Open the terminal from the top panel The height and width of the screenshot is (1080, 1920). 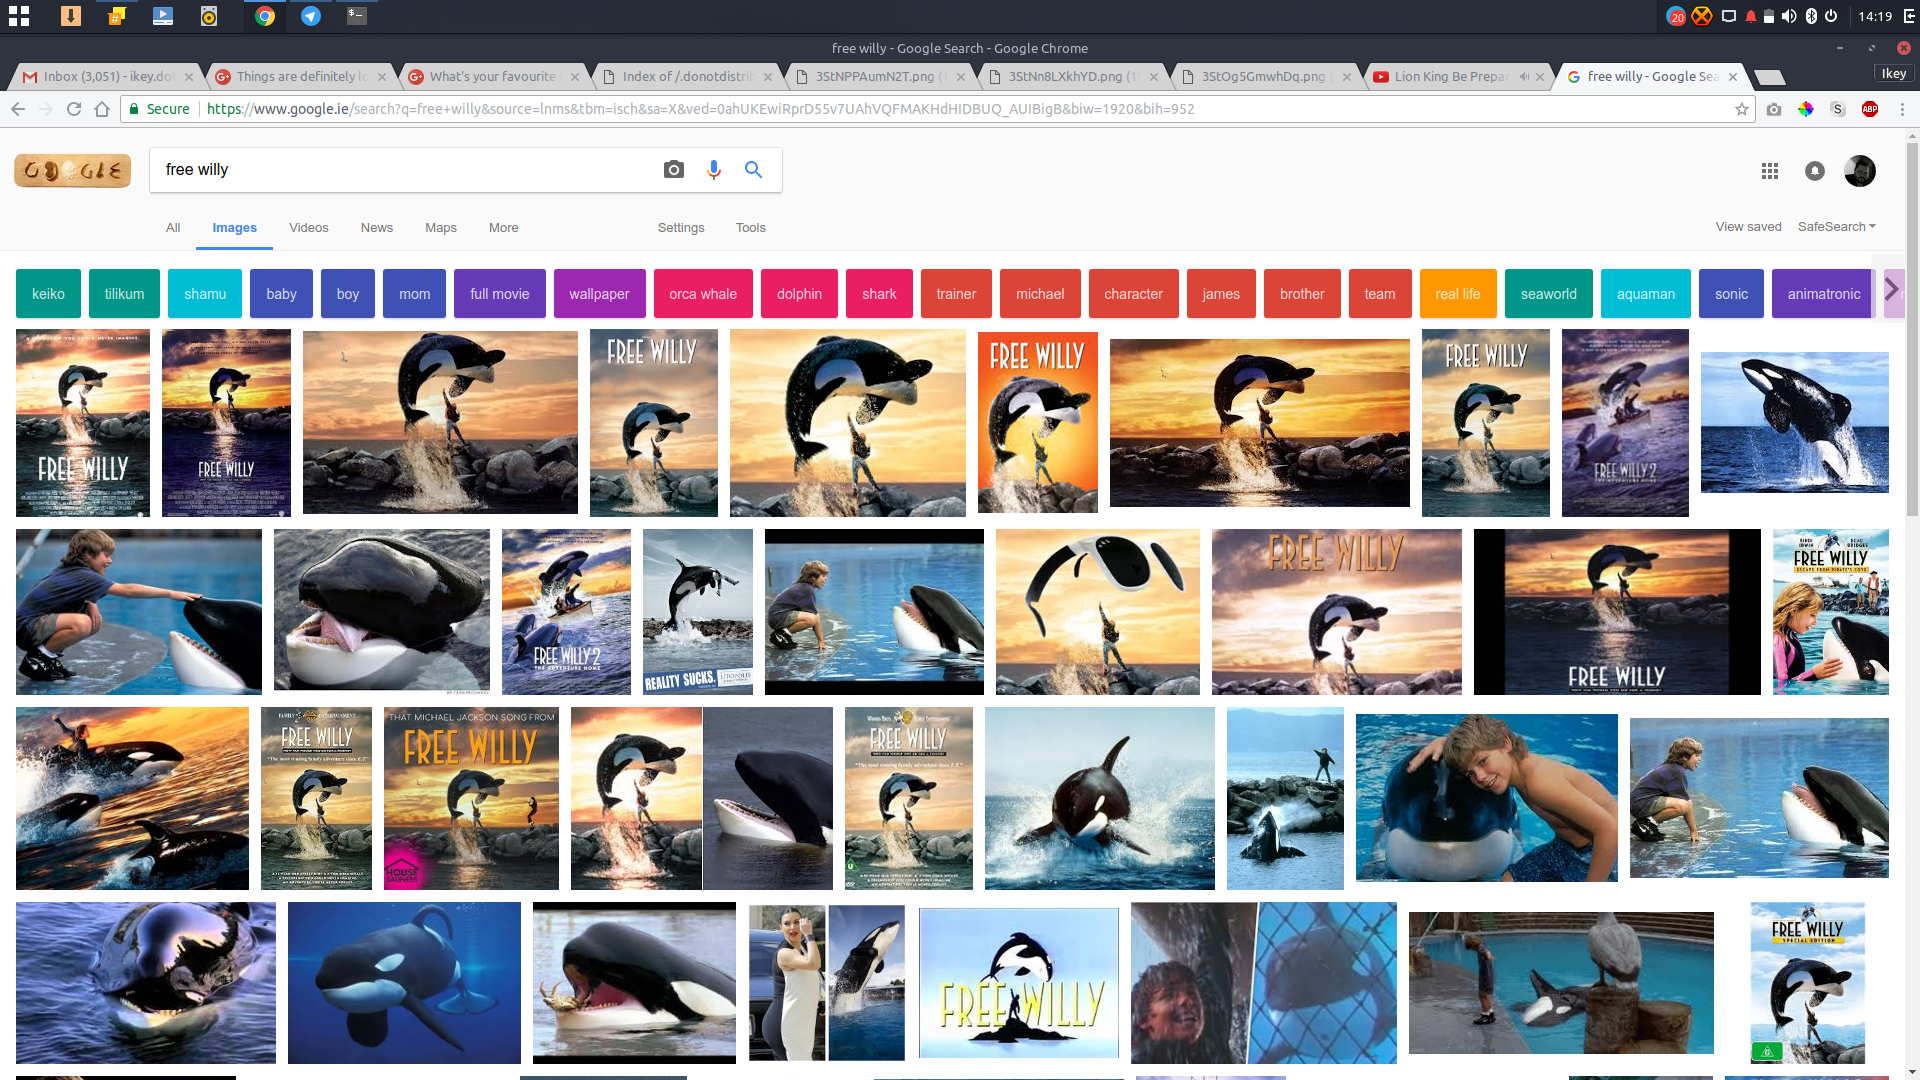coord(357,16)
